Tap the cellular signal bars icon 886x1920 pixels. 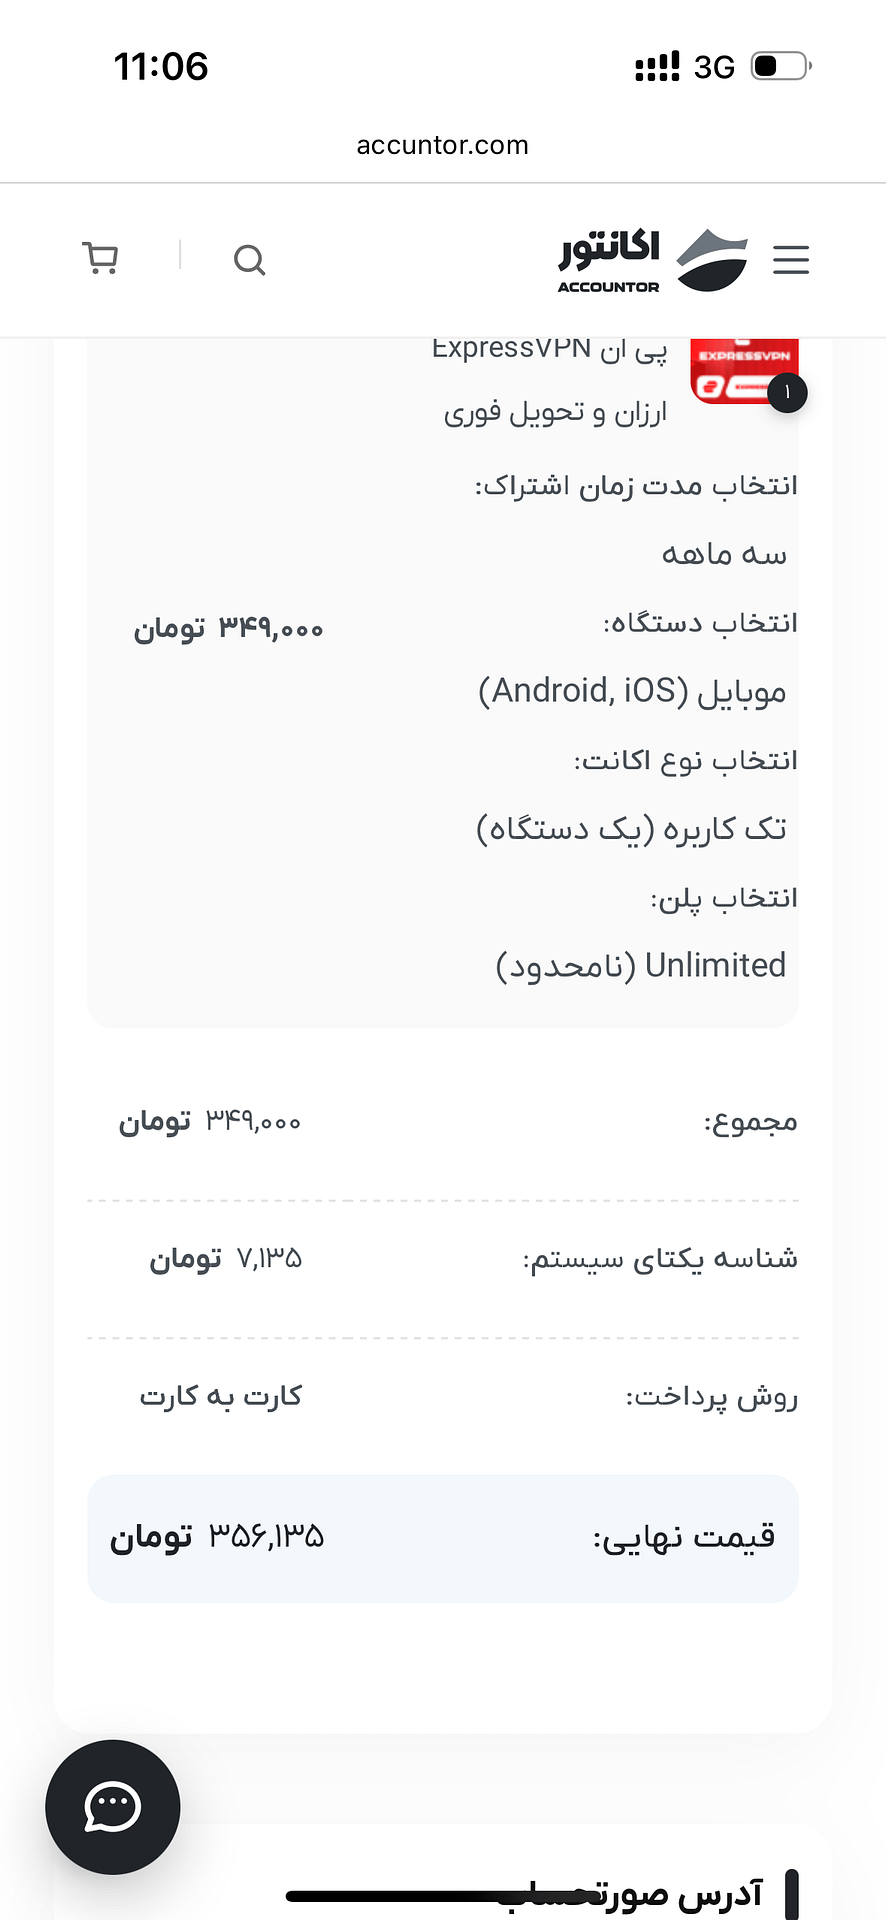(657, 67)
